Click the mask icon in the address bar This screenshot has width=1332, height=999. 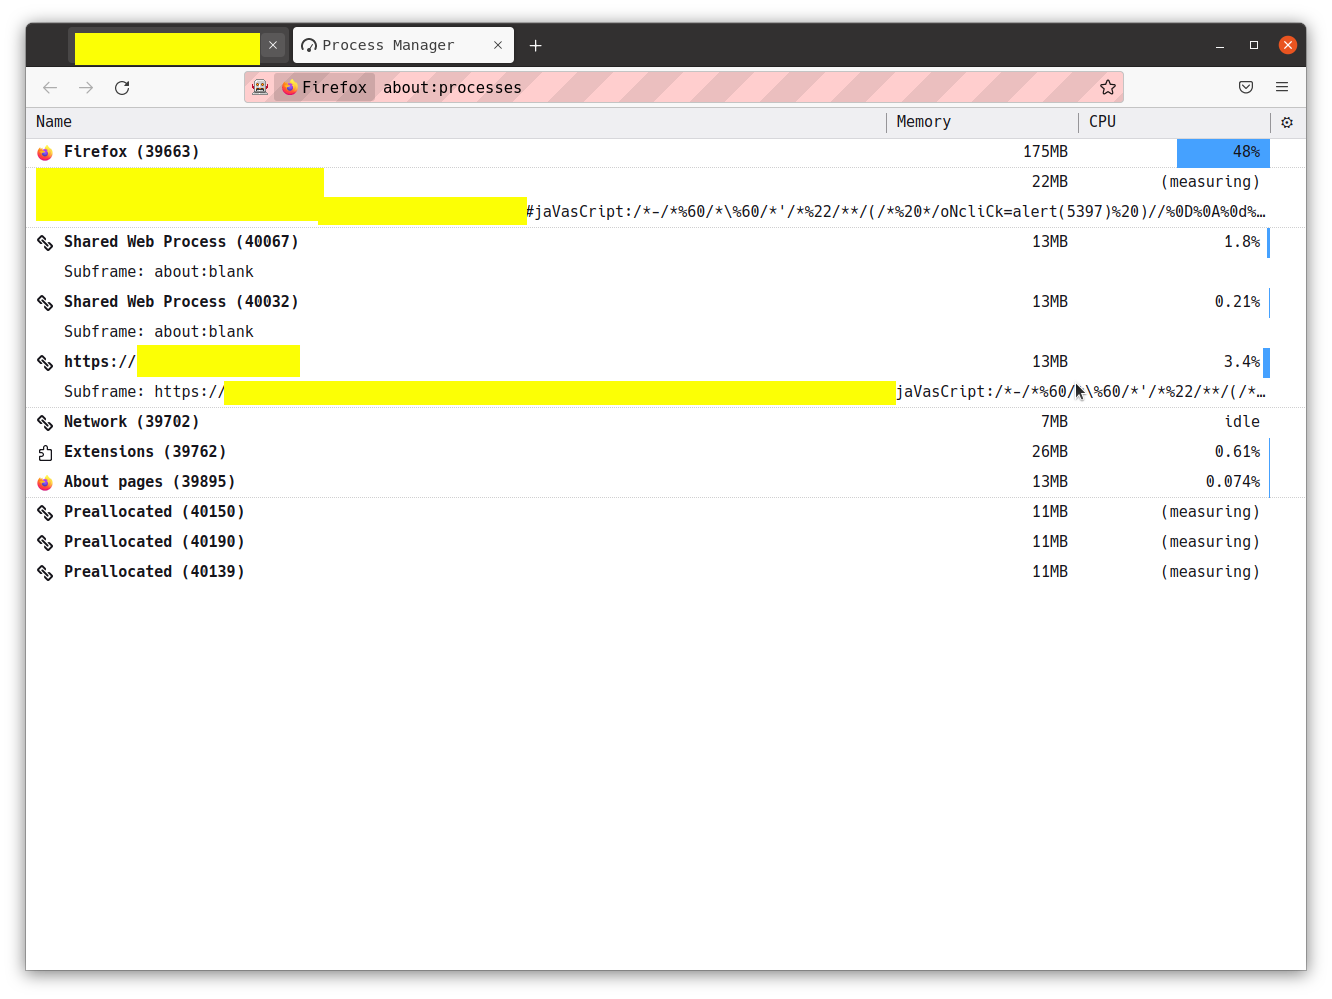(260, 87)
